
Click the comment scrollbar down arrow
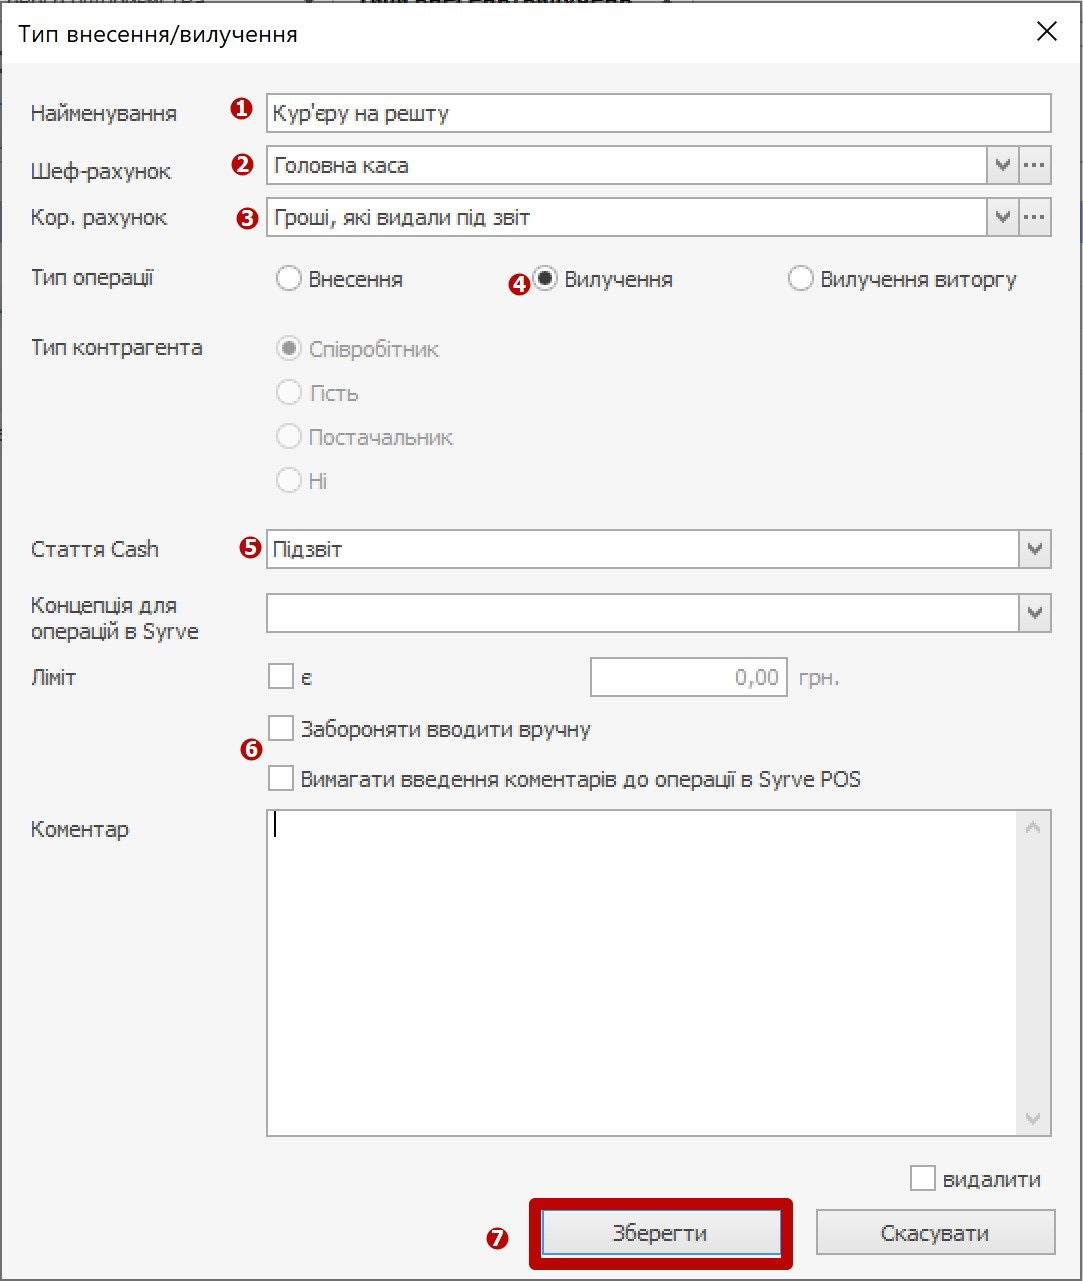[1034, 1119]
